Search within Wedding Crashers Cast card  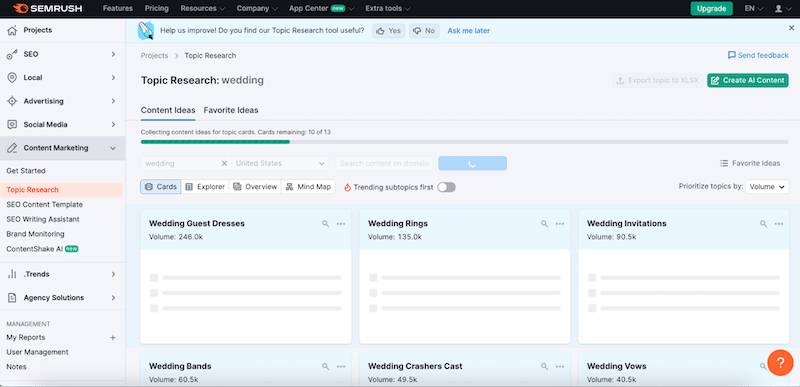[544, 367]
